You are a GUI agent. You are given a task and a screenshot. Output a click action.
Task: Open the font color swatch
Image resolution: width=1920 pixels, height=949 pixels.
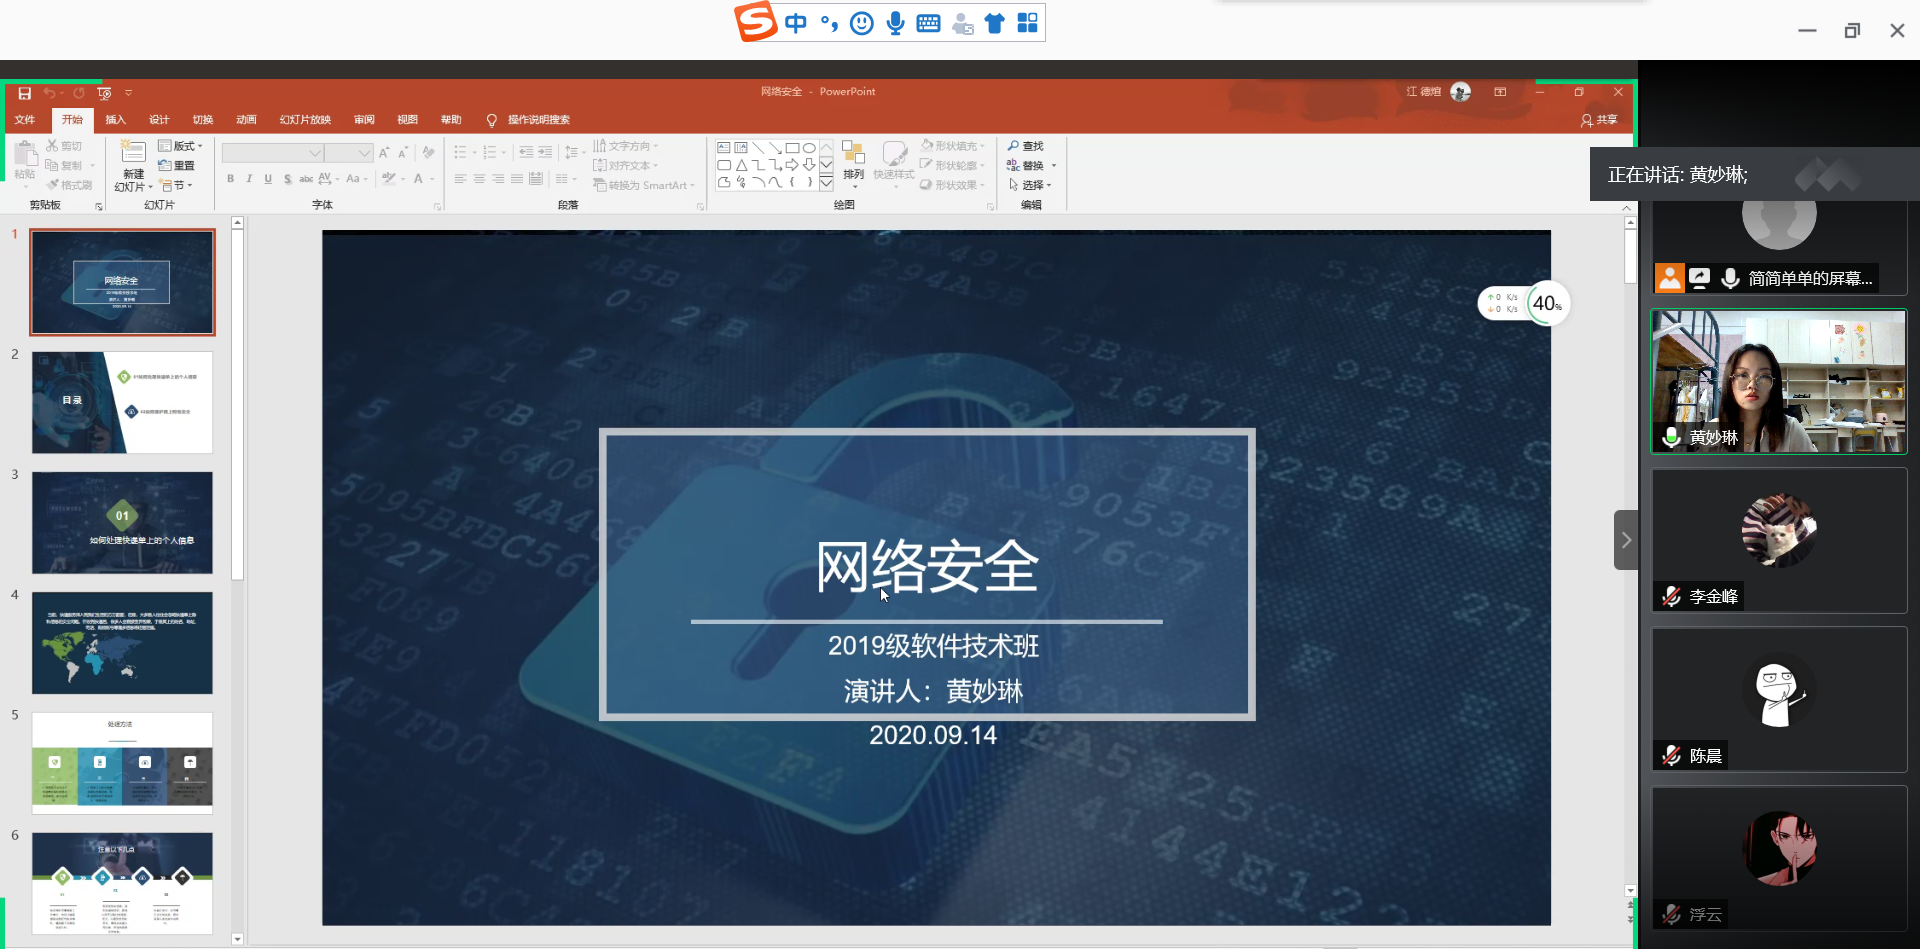coord(419,179)
